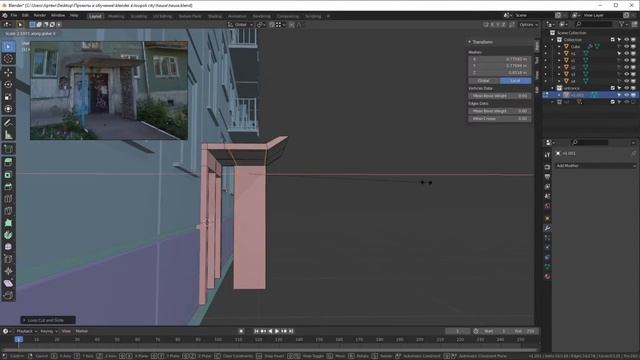Open Playback dropdown in timeline
Image resolution: width=640 pixels, height=360 pixels.
tap(27, 331)
